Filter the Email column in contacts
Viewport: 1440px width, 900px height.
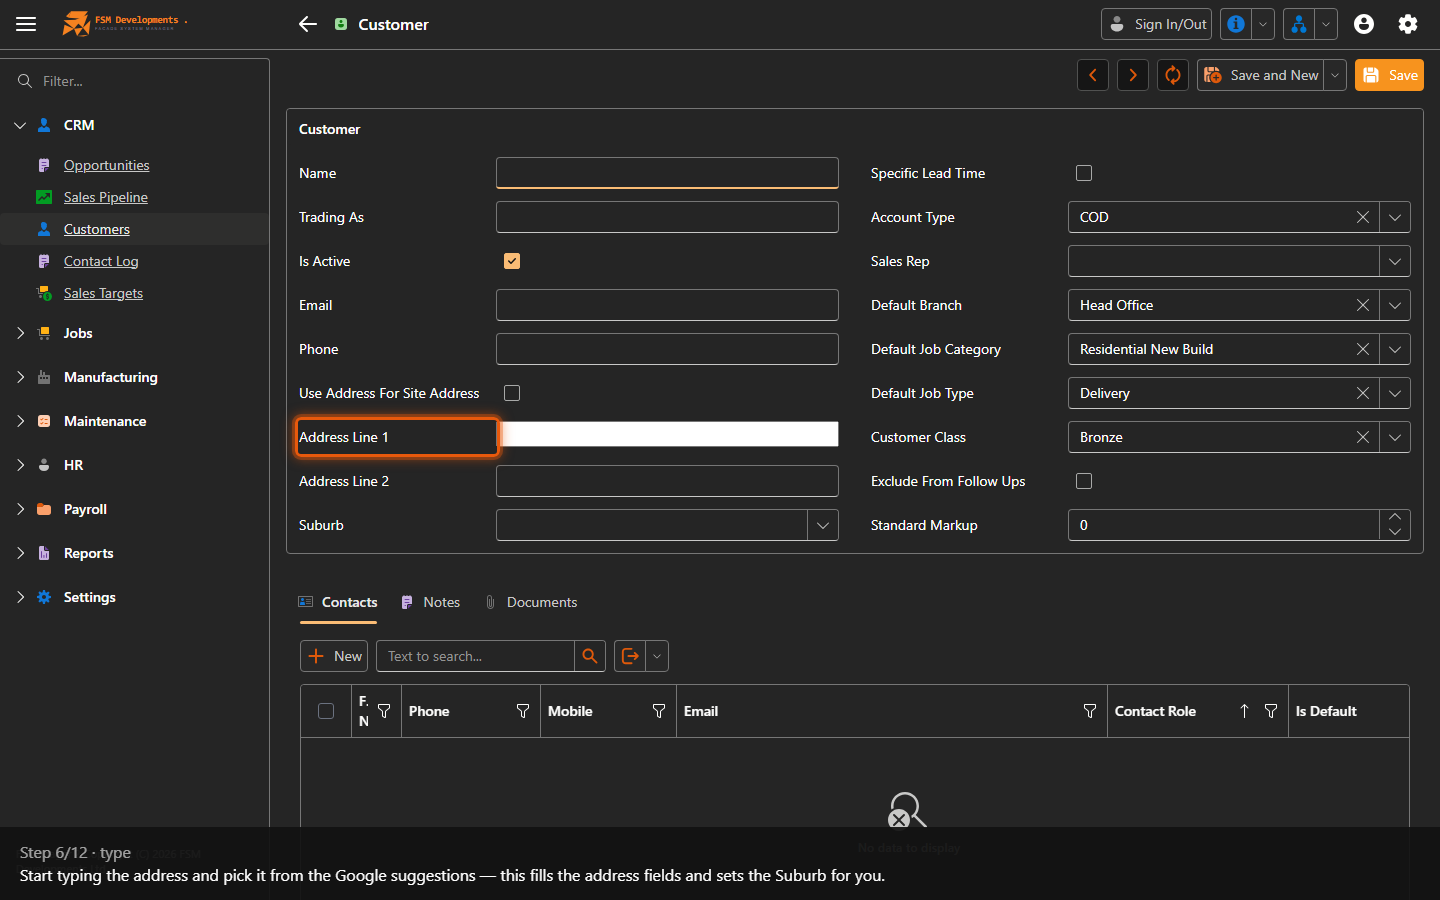coord(1090,711)
